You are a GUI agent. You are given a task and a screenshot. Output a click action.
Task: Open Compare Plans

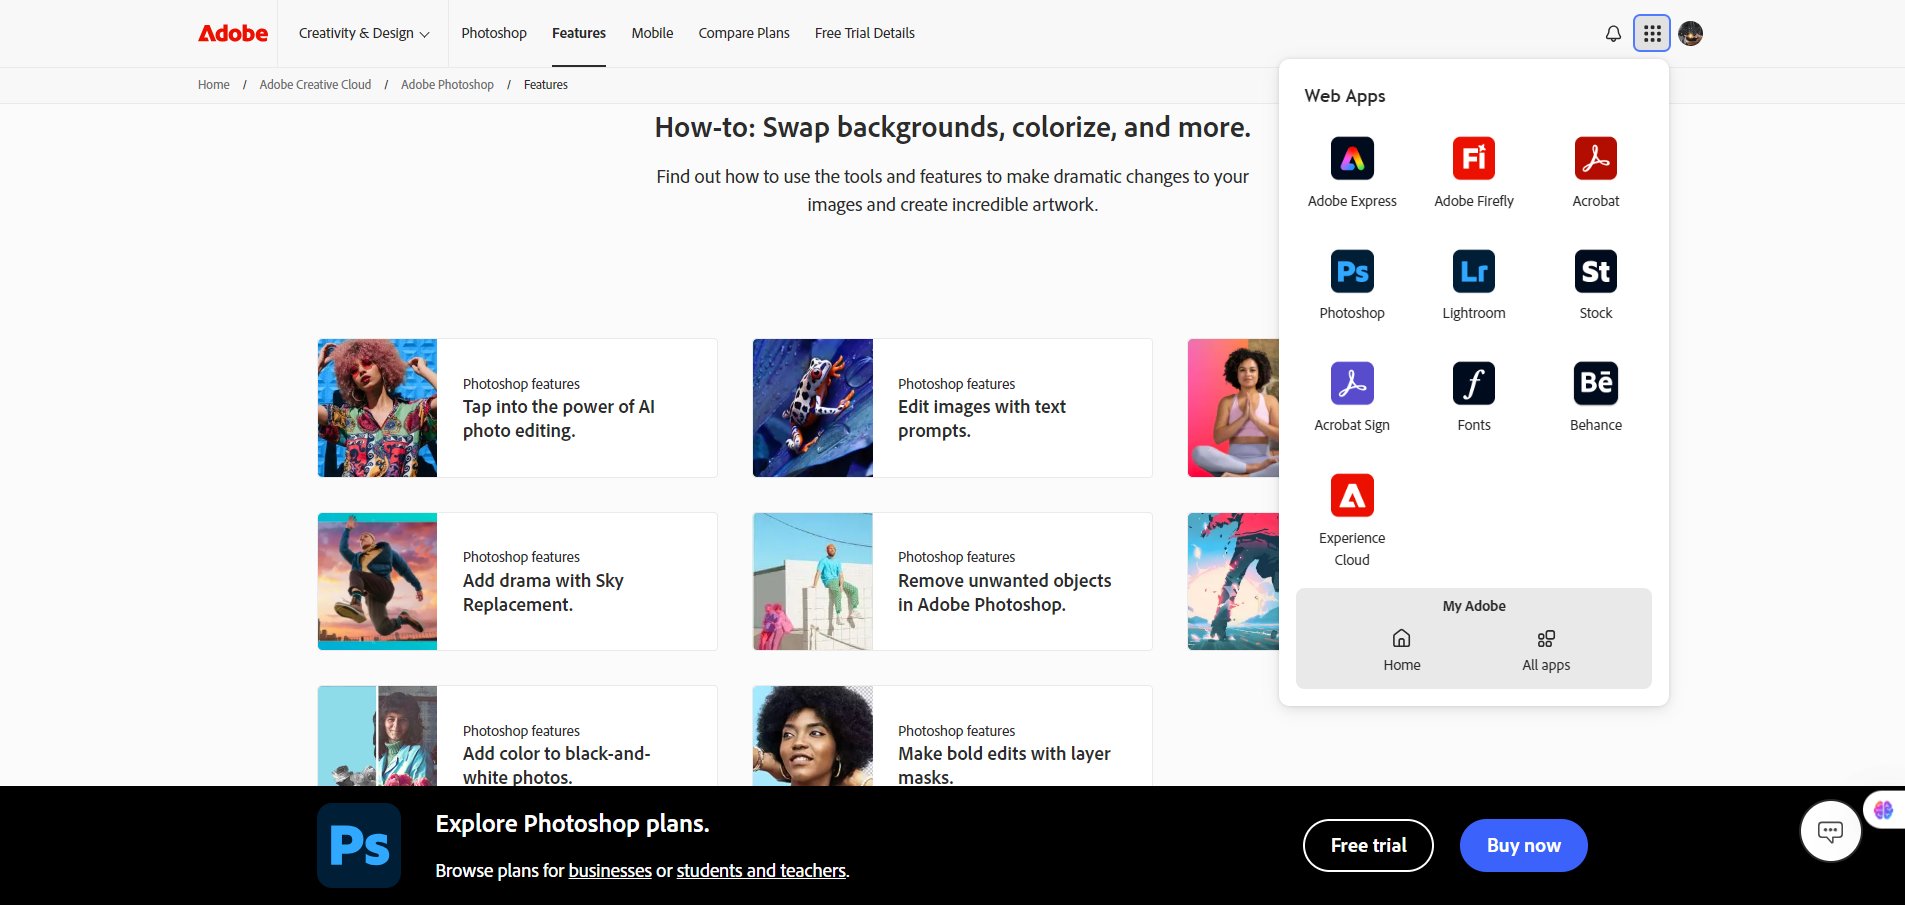(744, 33)
